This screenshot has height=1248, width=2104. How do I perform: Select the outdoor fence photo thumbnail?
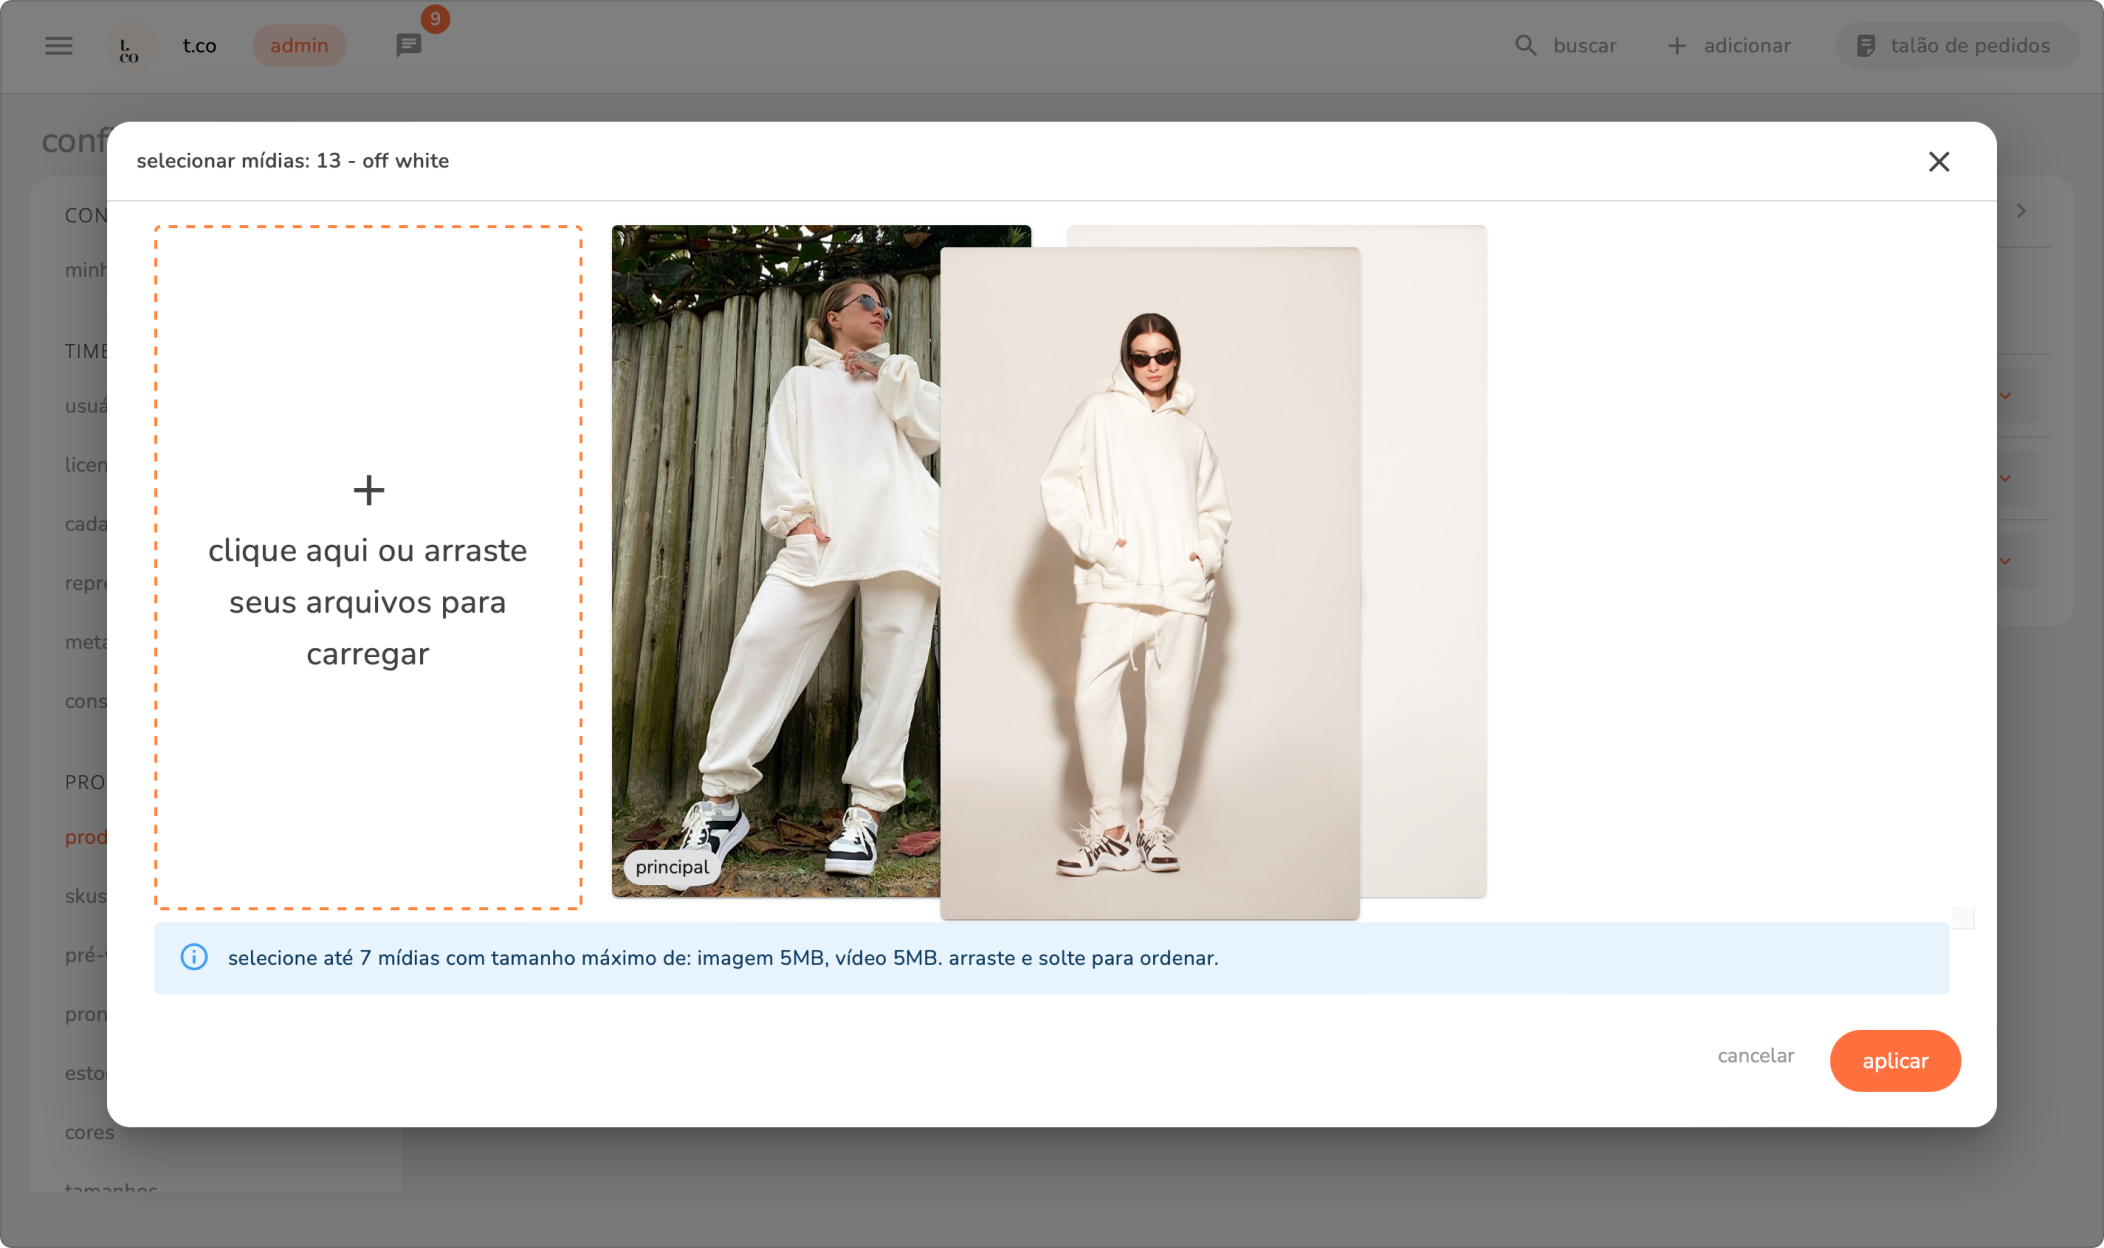pyautogui.click(x=775, y=560)
